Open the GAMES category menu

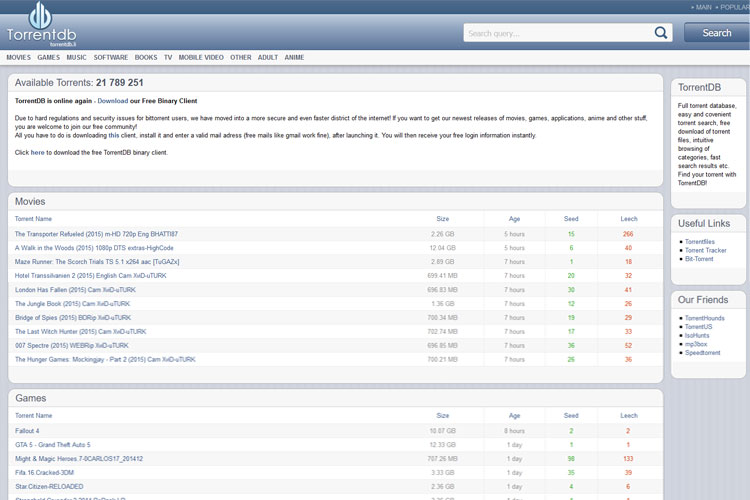point(49,57)
